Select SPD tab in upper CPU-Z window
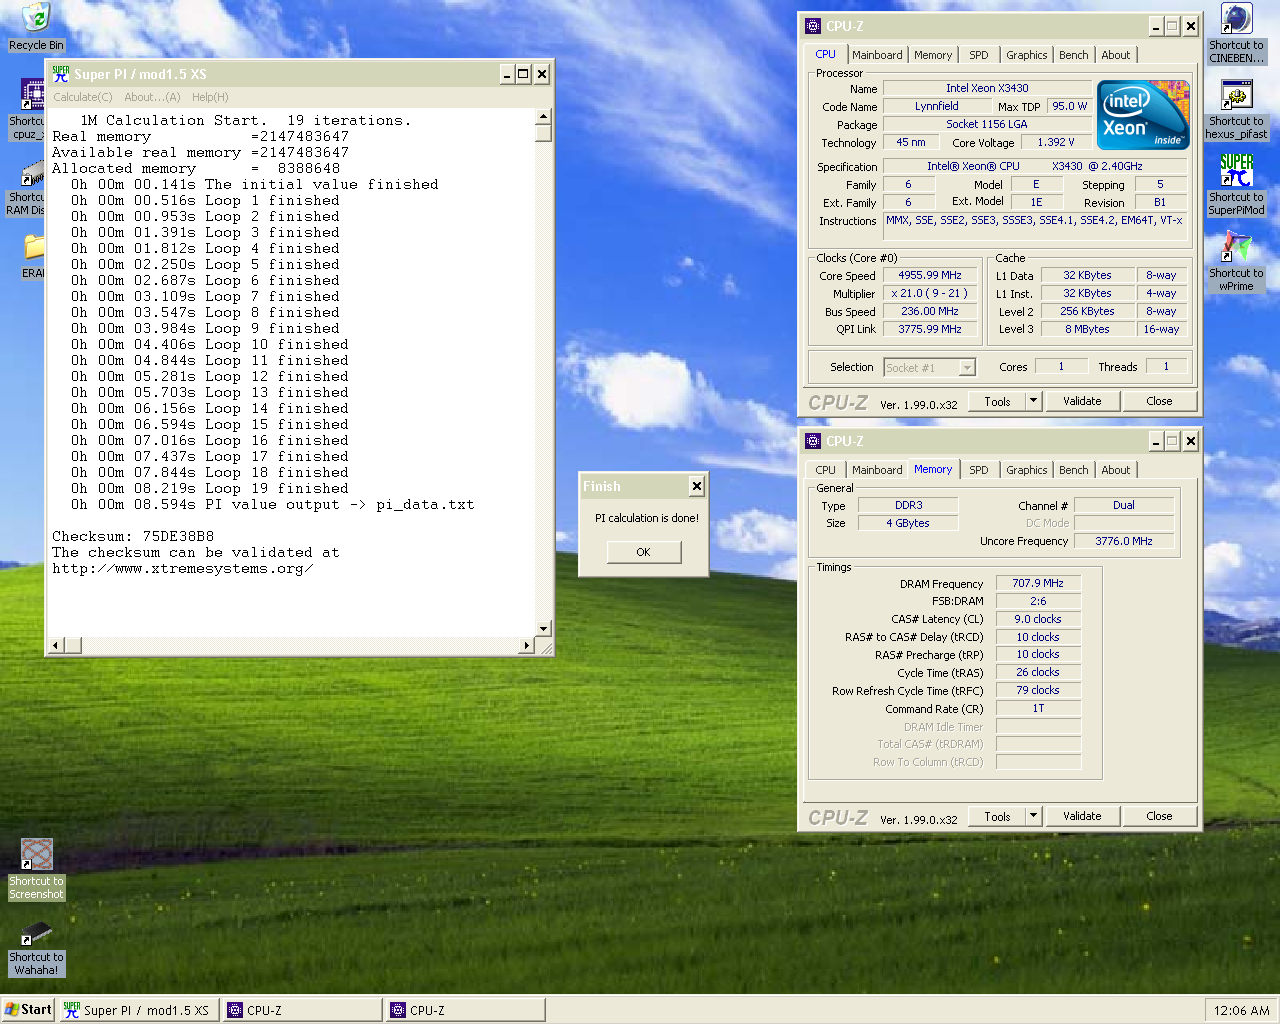 coord(979,55)
